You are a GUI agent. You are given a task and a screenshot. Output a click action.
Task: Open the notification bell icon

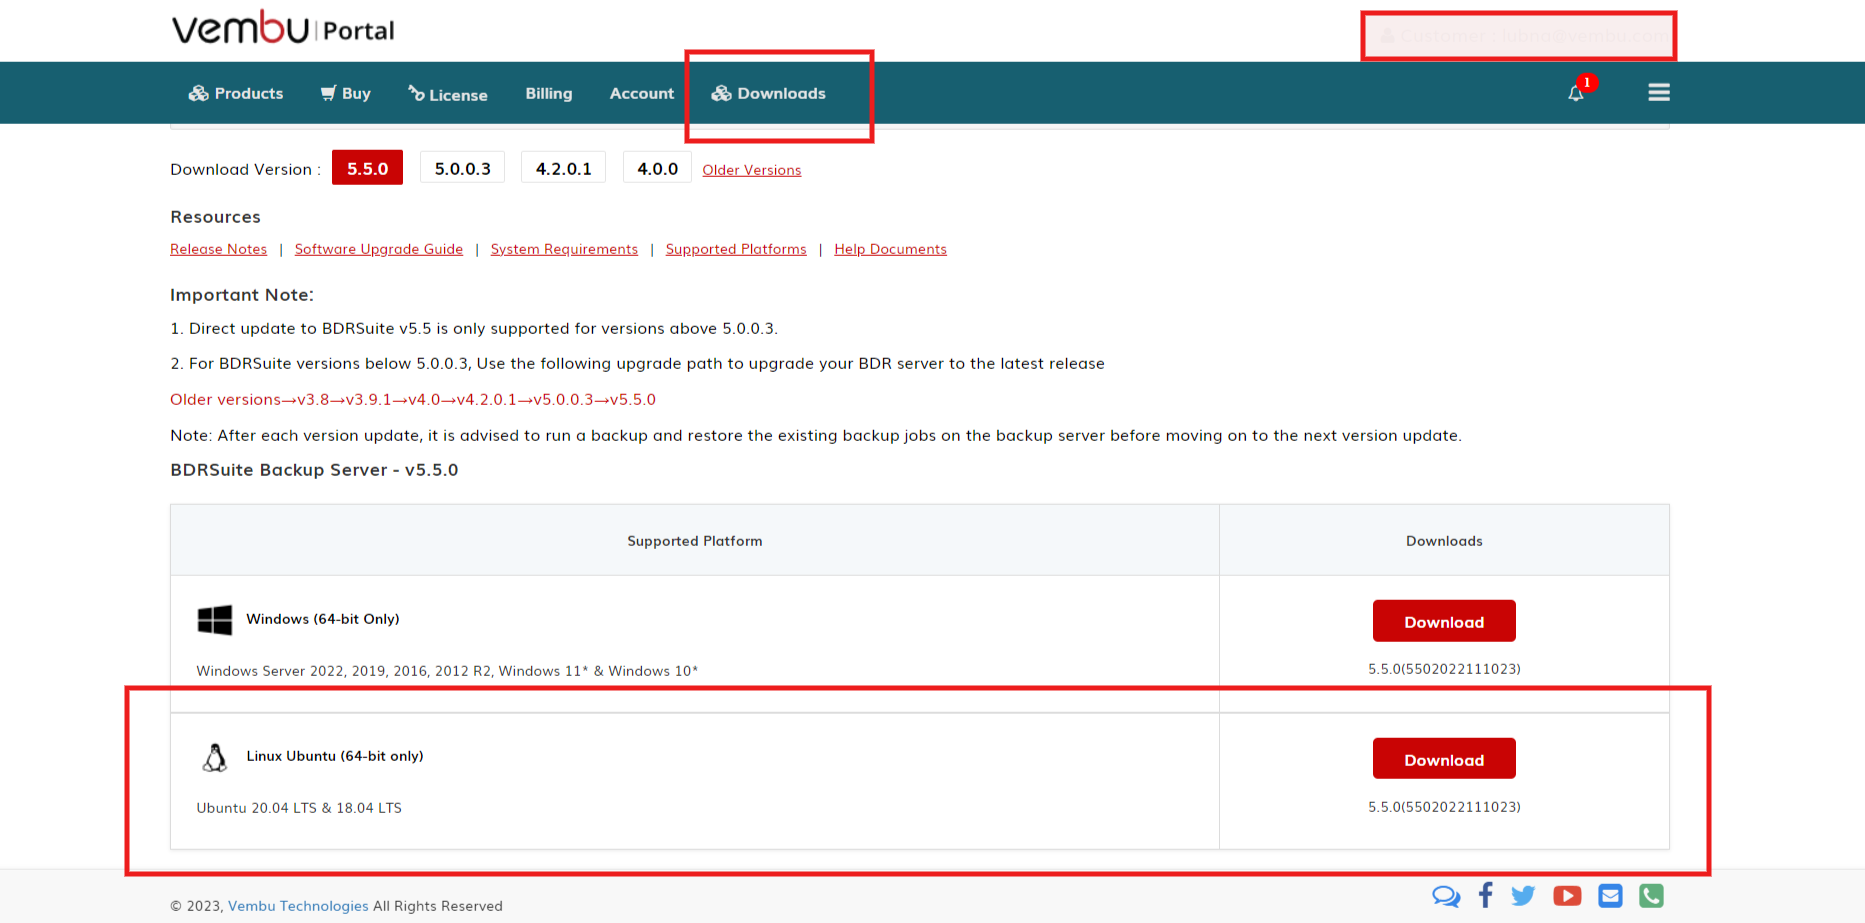tap(1576, 93)
